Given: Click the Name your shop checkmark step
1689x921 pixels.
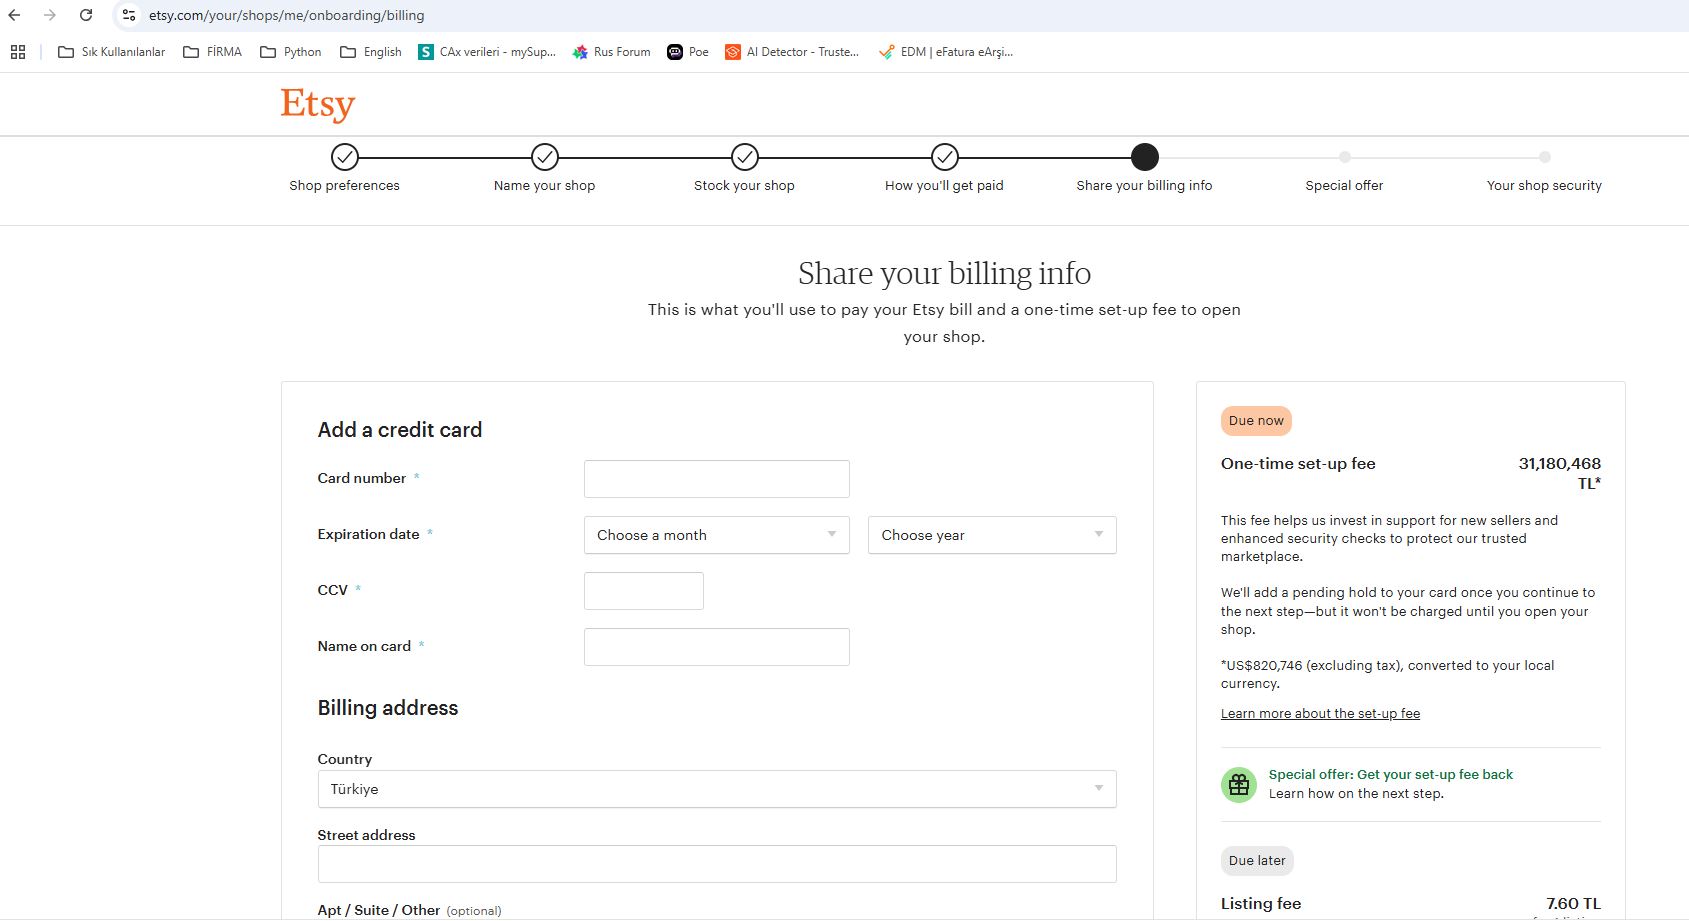Looking at the screenshot, I should pyautogui.click(x=544, y=157).
